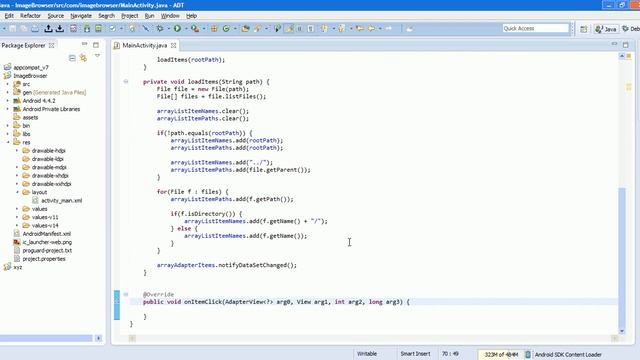Select ic_launcher-web.png file
This screenshot has height=360, width=640.
47,242
